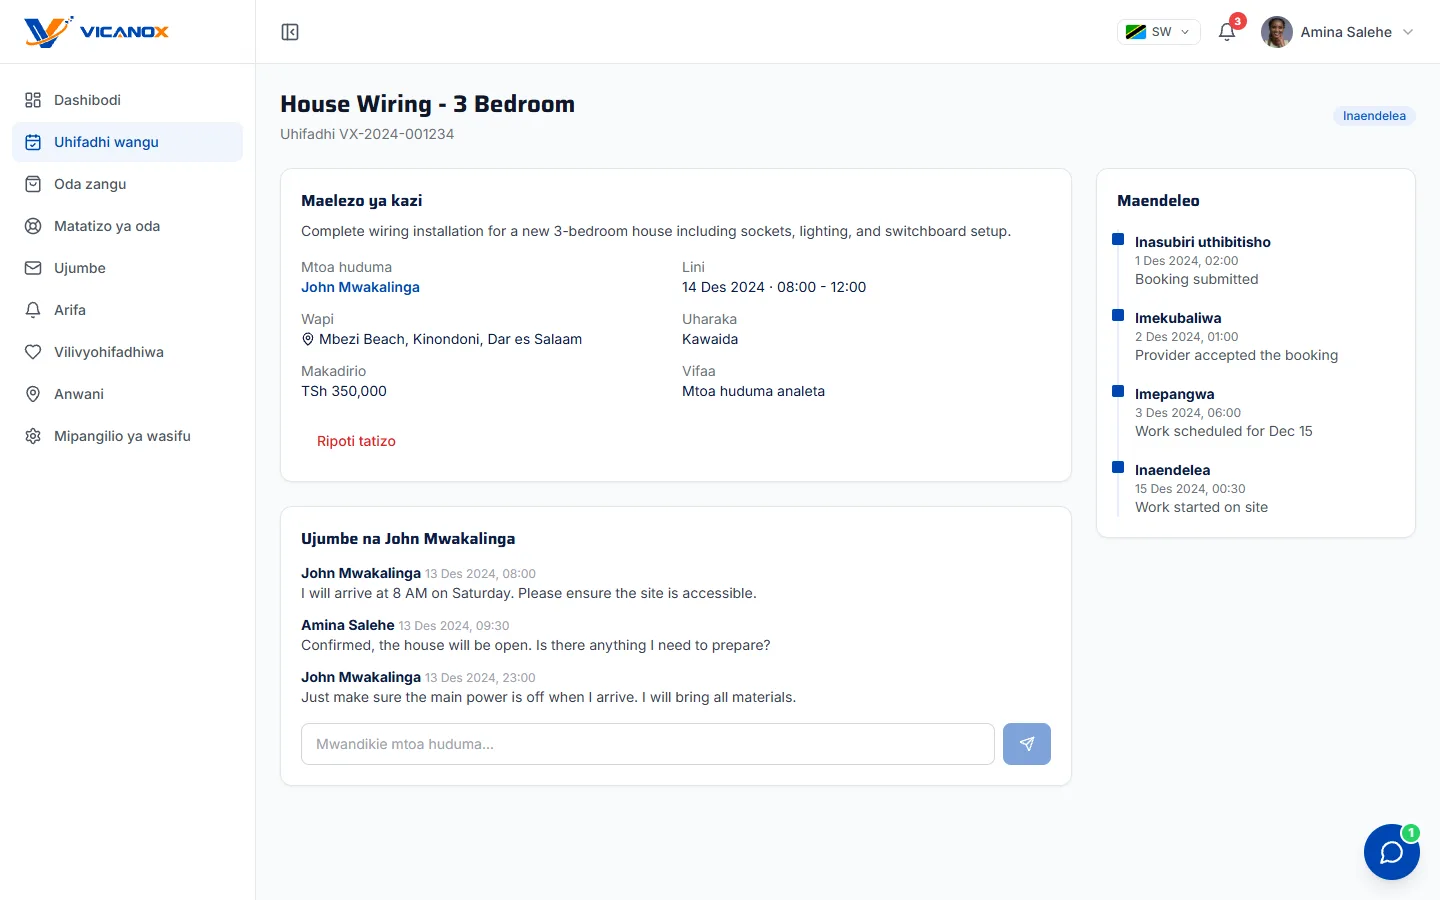Open John Mwakalinga provider link
Screen dimensions: 1440x900
[x=360, y=287]
